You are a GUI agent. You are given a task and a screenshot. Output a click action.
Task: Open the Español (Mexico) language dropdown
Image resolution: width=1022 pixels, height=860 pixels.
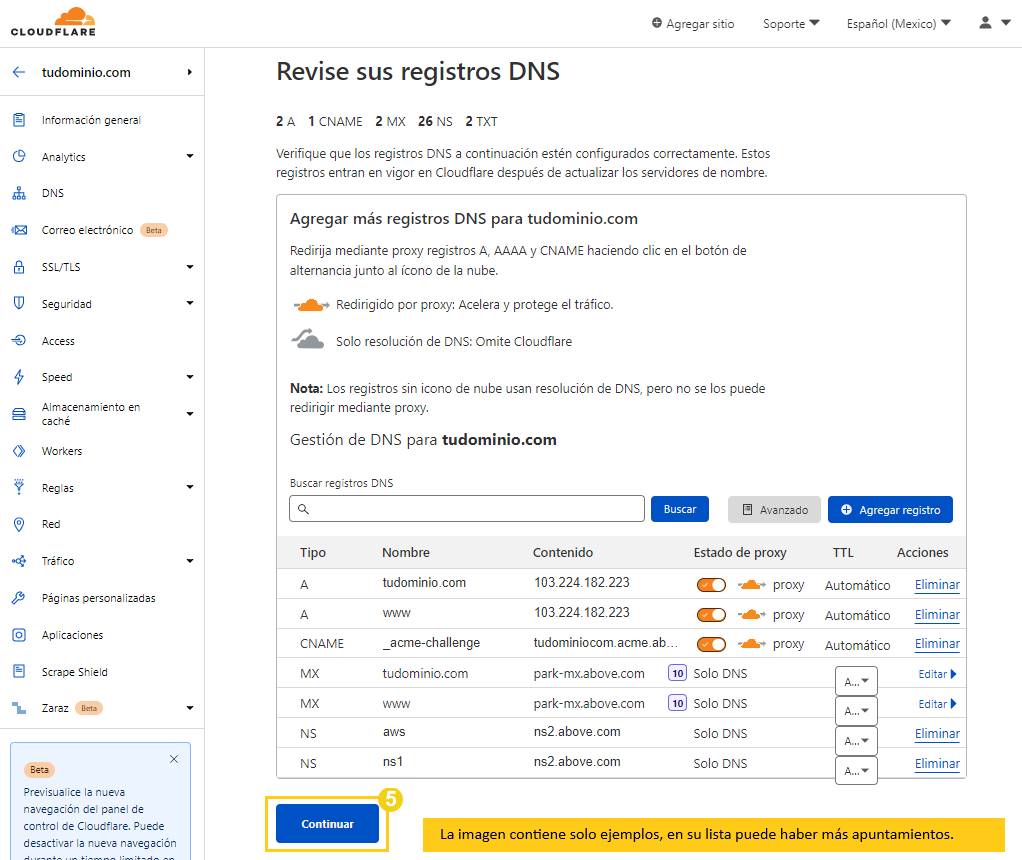[898, 23]
